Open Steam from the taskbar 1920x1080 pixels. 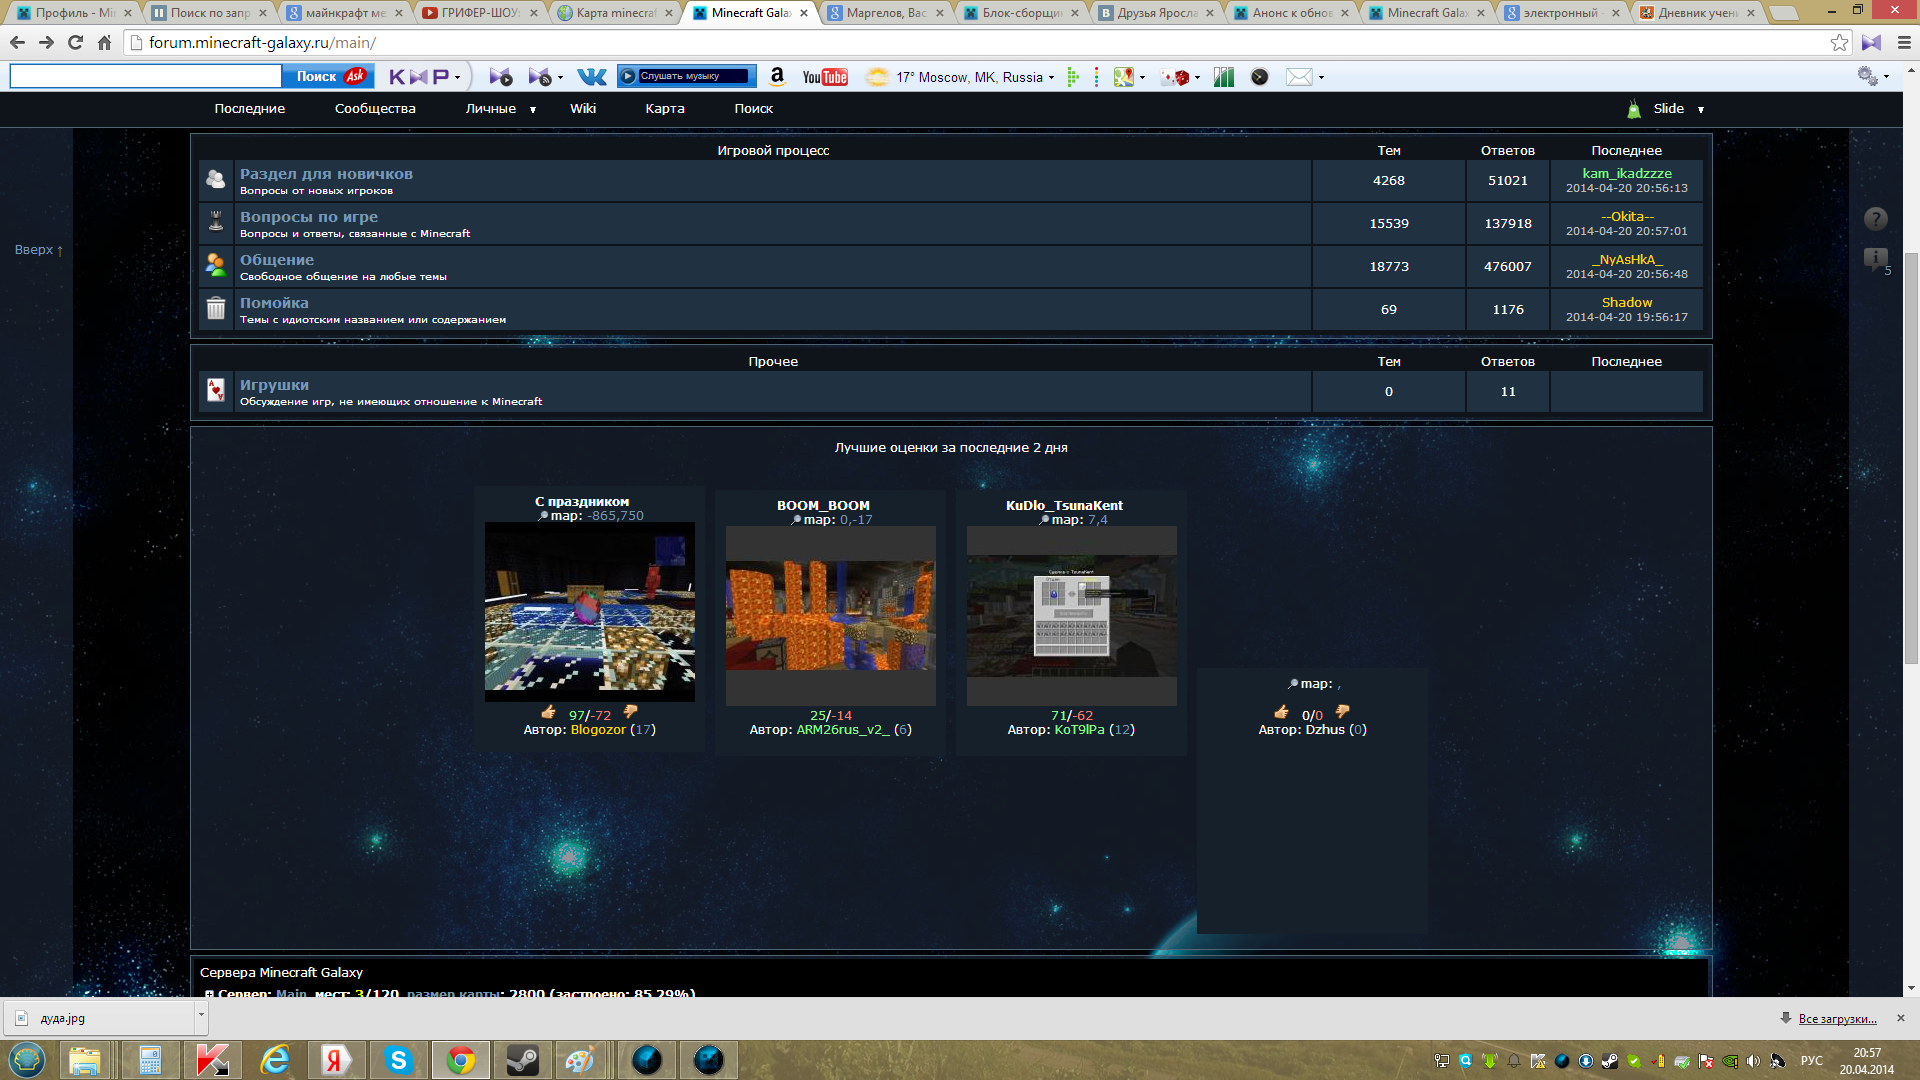click(522, 1060)
